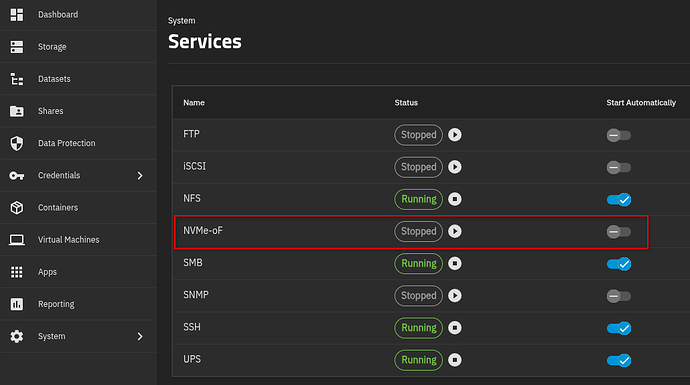The image size is (690, 385).
Task: Open Shares from the sidebar
Action: tap(78, 111)
